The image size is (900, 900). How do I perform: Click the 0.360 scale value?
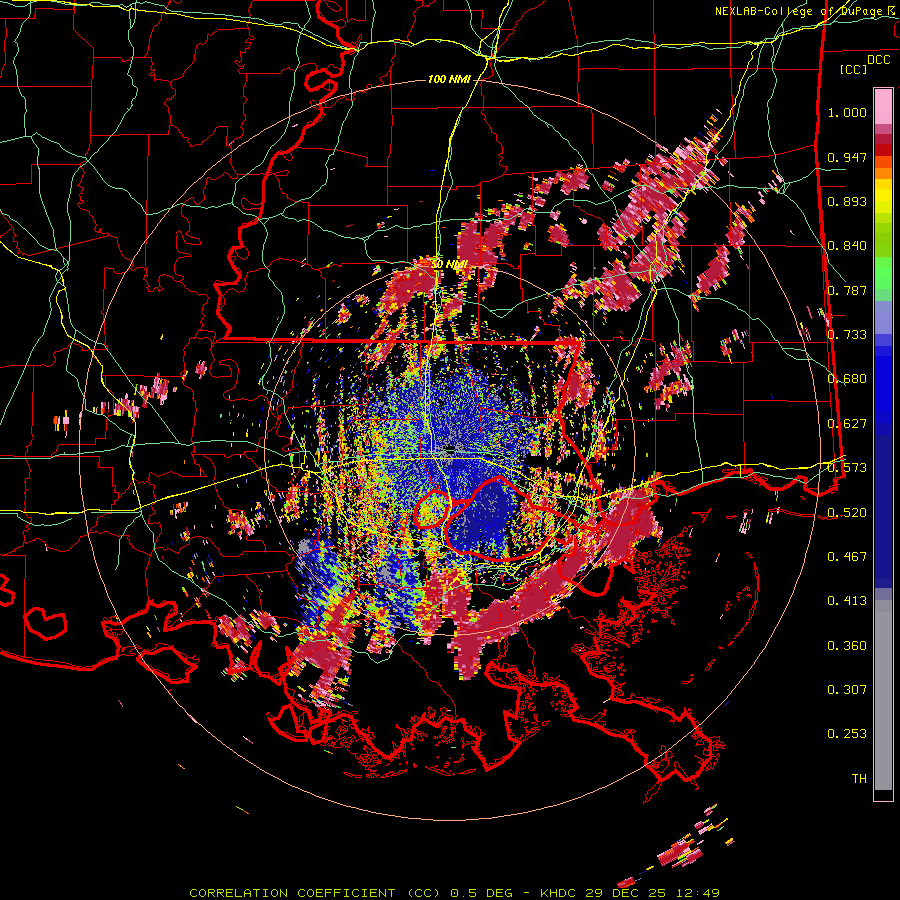pyautogui.click(x=847, y=645)
